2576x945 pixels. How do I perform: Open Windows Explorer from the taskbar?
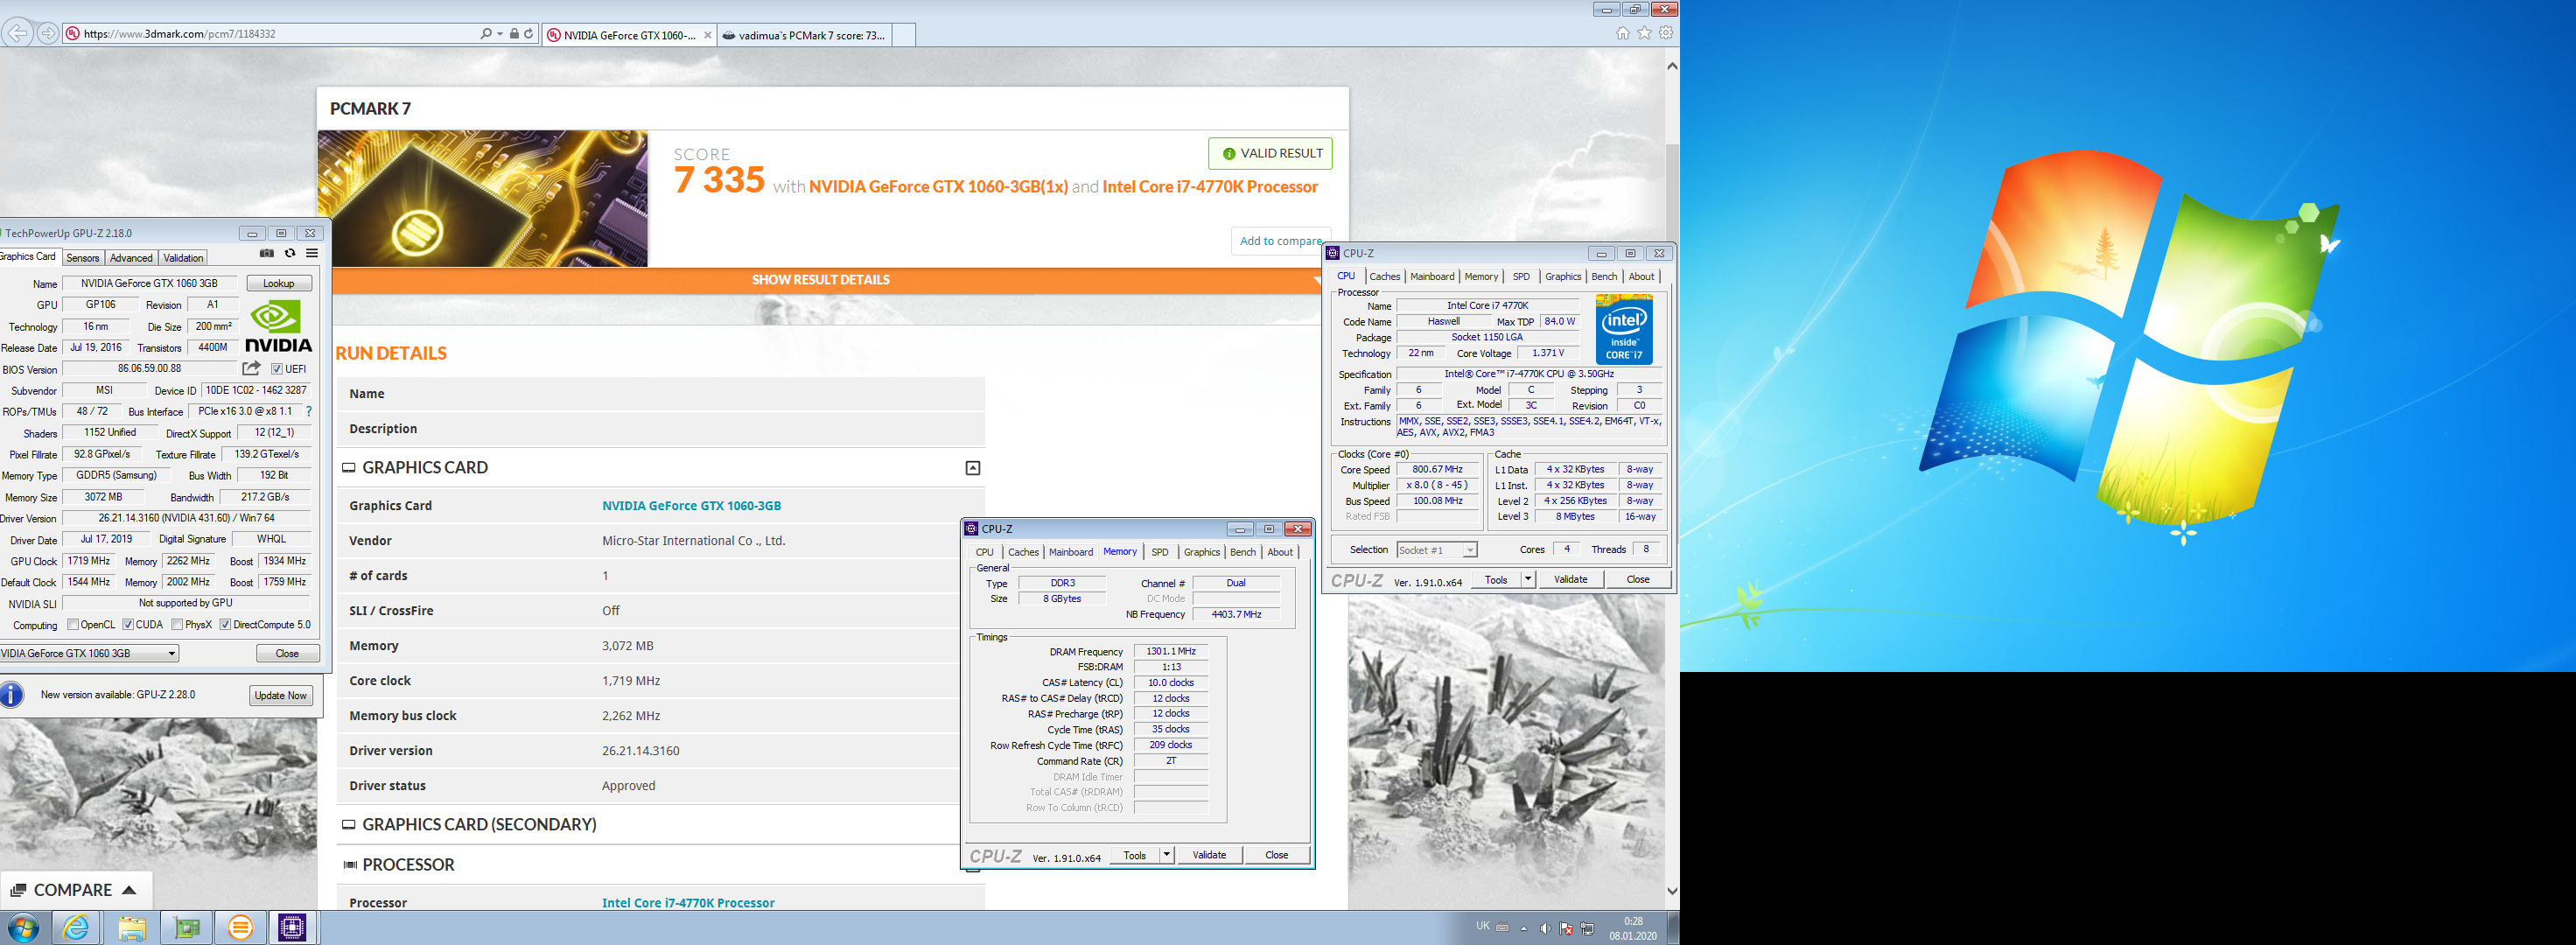coord(131,928)
